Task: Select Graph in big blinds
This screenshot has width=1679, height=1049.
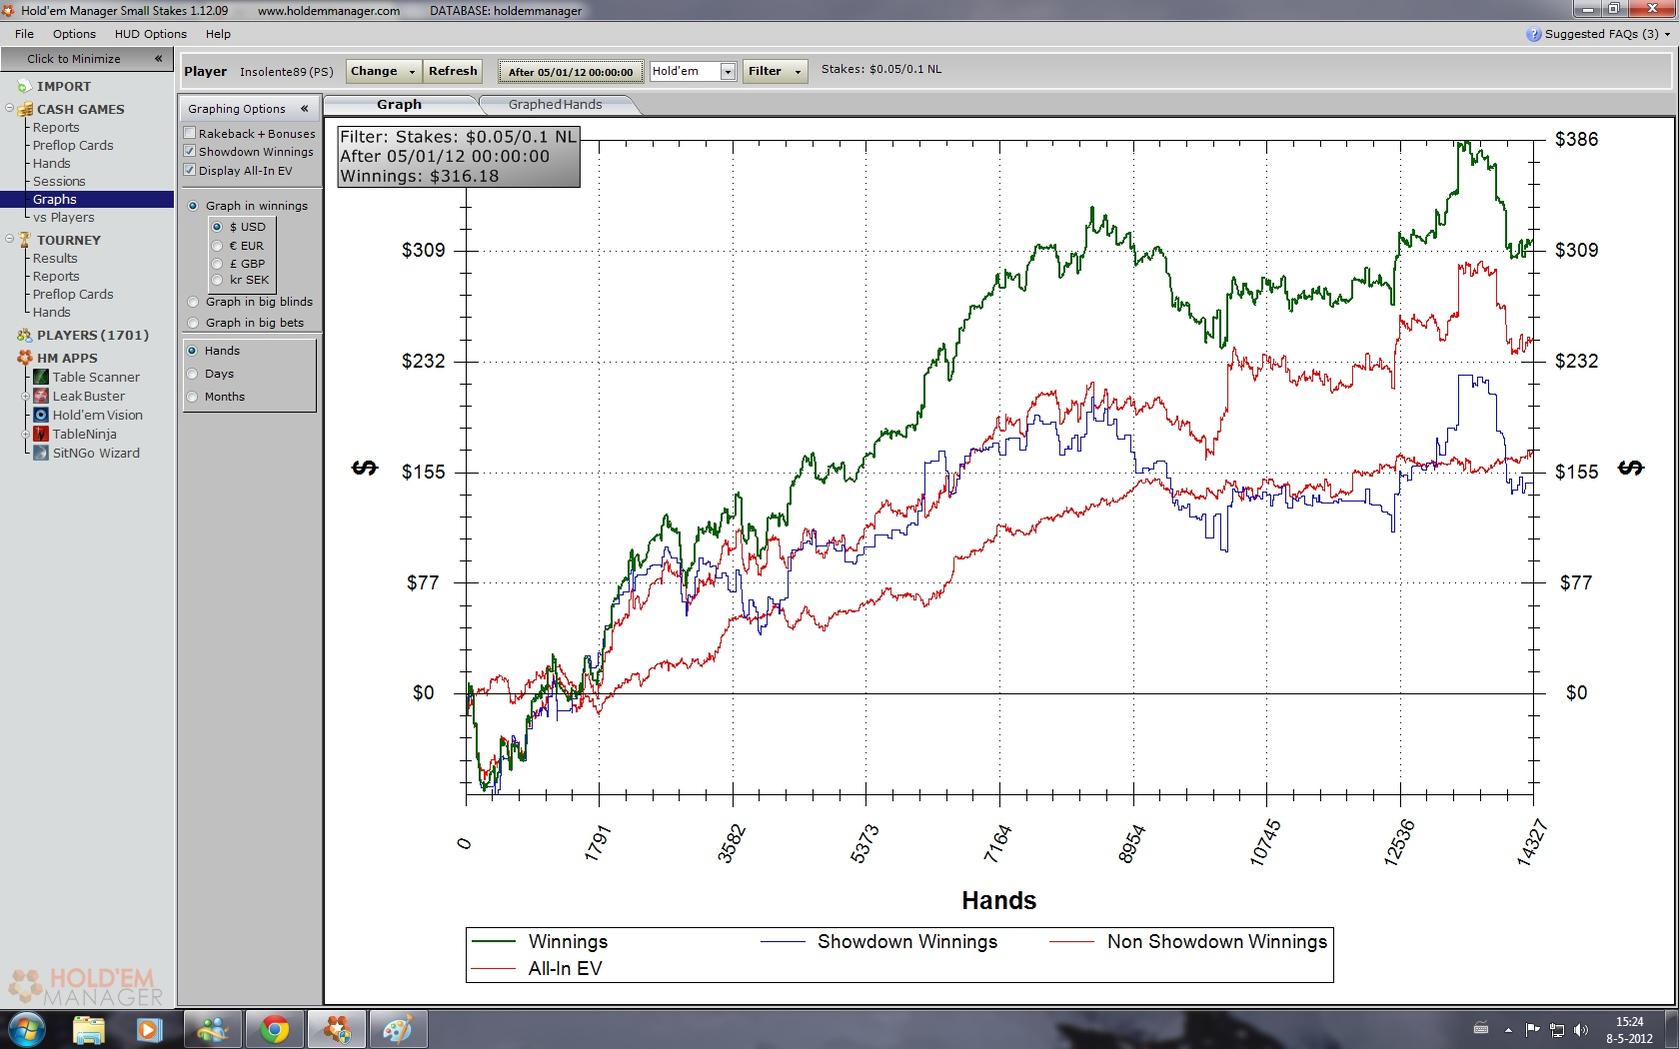Action: 193,302
